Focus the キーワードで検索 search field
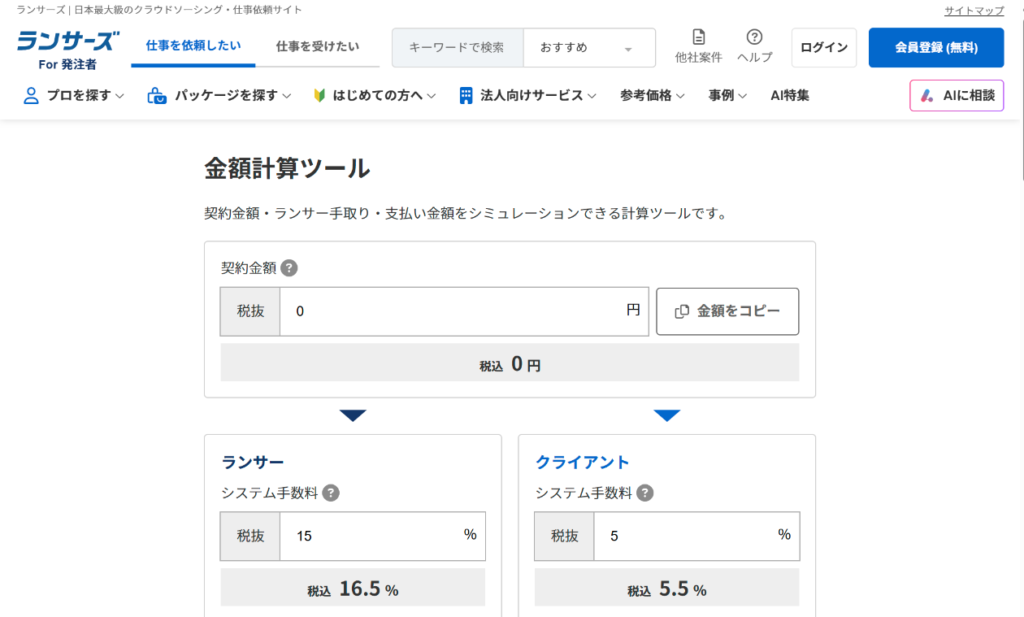This screenshot has width=1024, height=617. (x=457, y=48)
